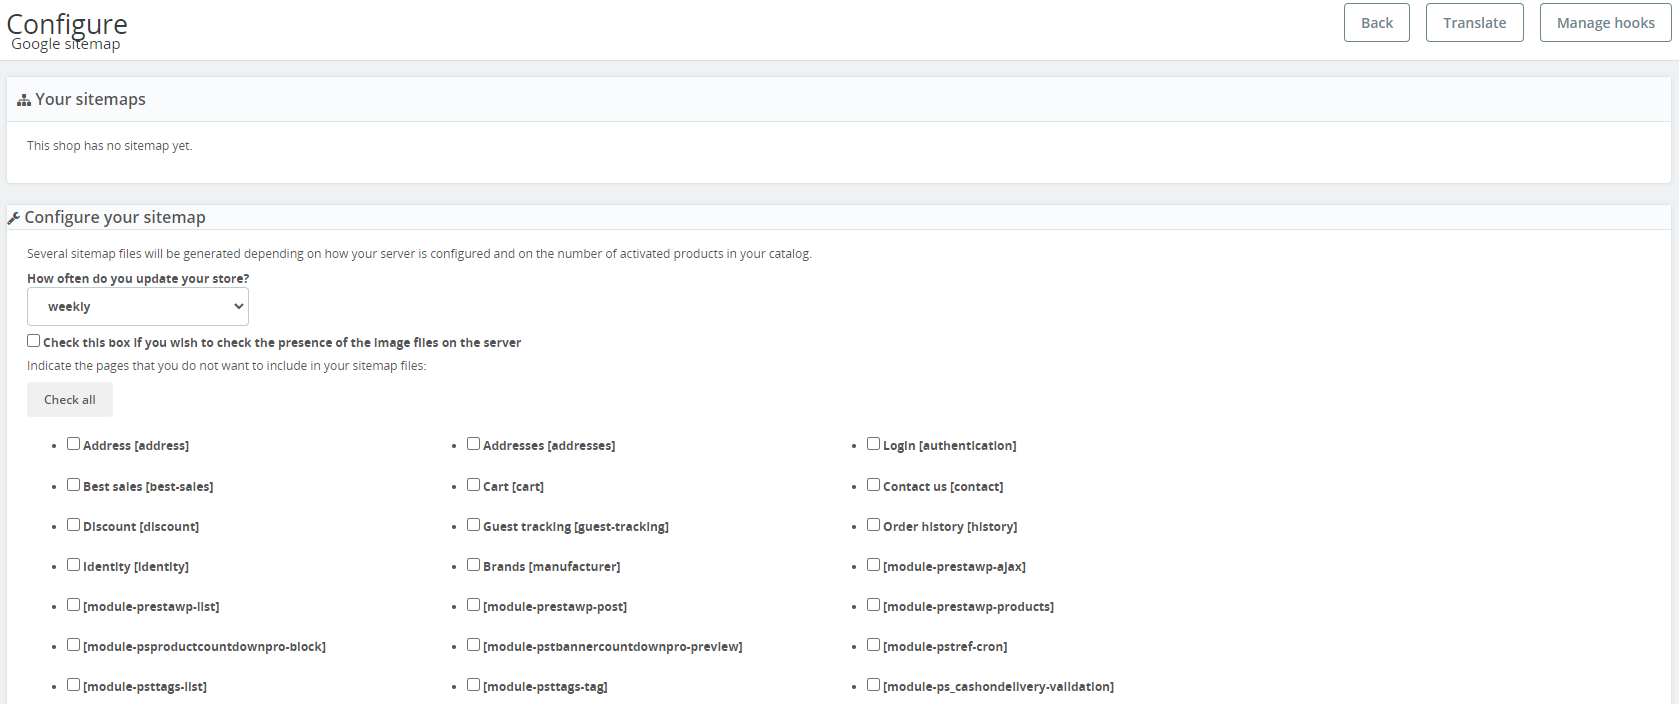Tick the [module-prestawp-products] checkbox
1679x704 pixels.
point(874,605)
